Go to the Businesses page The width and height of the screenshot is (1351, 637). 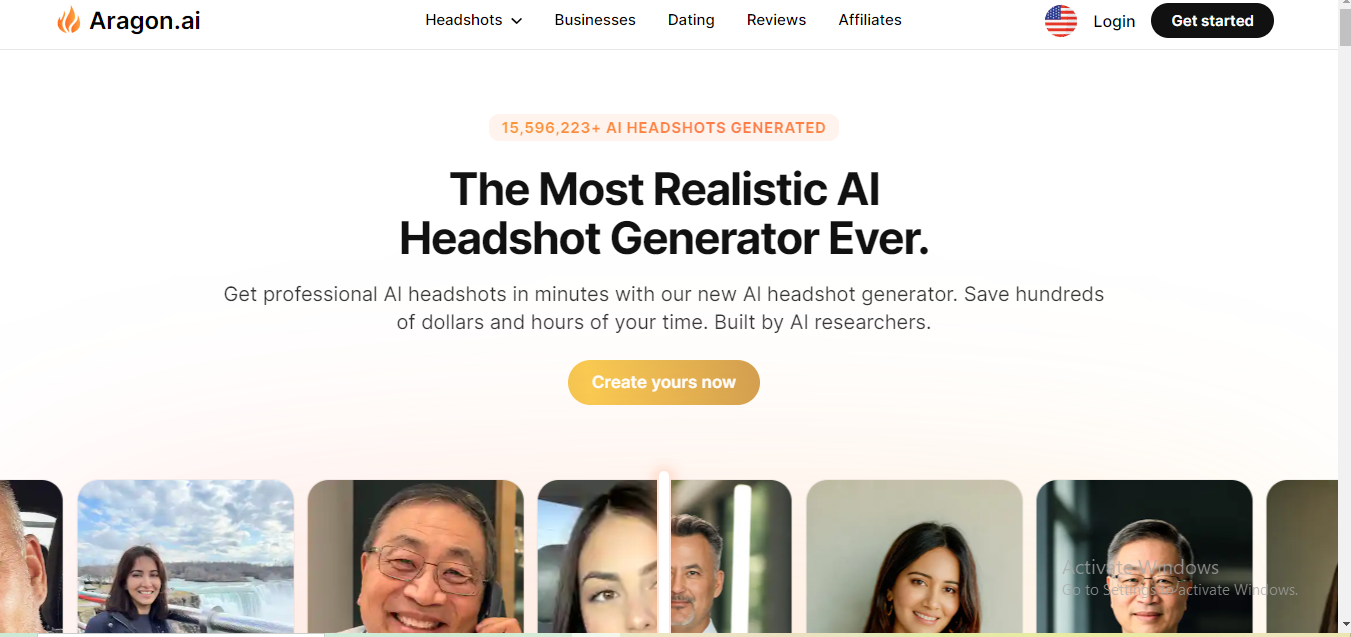(x=595, y=20)
